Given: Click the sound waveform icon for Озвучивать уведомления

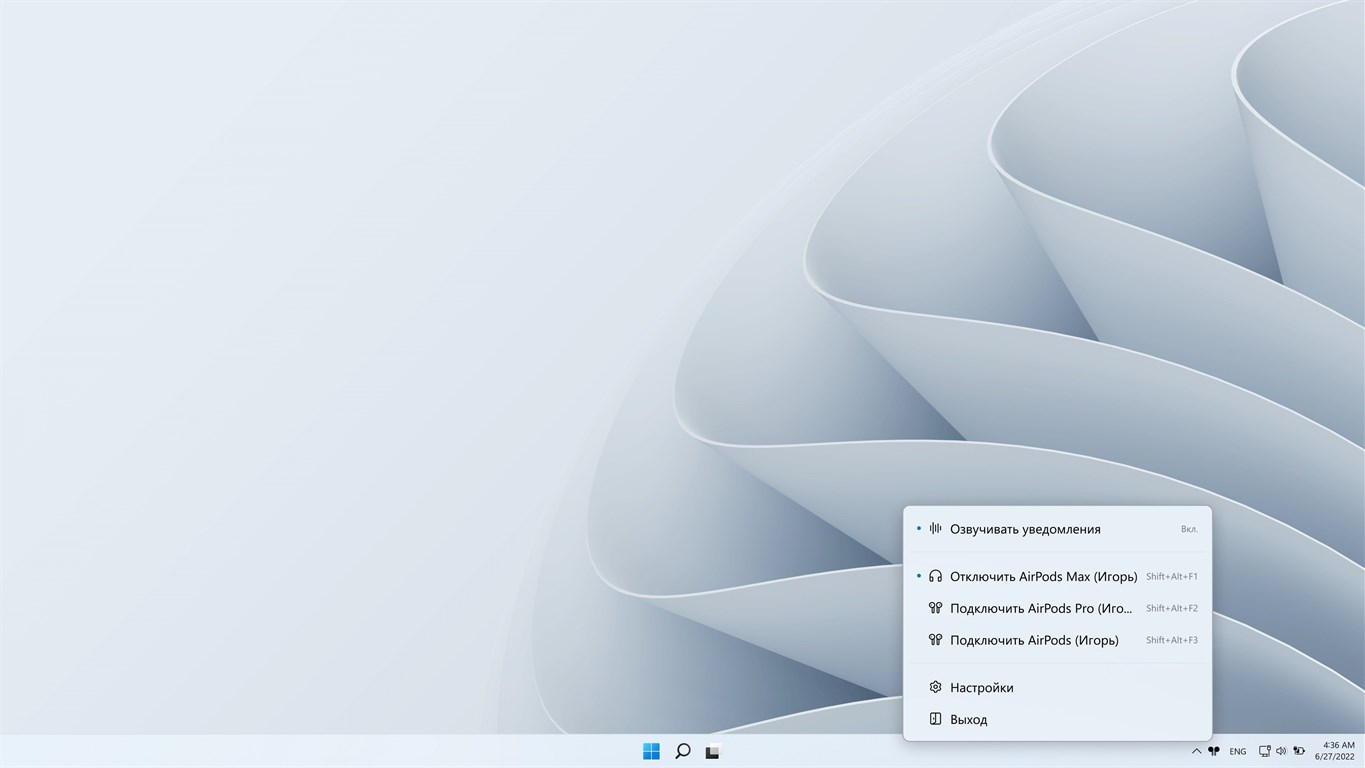Looking at the screenshot, I should [935, 528].
